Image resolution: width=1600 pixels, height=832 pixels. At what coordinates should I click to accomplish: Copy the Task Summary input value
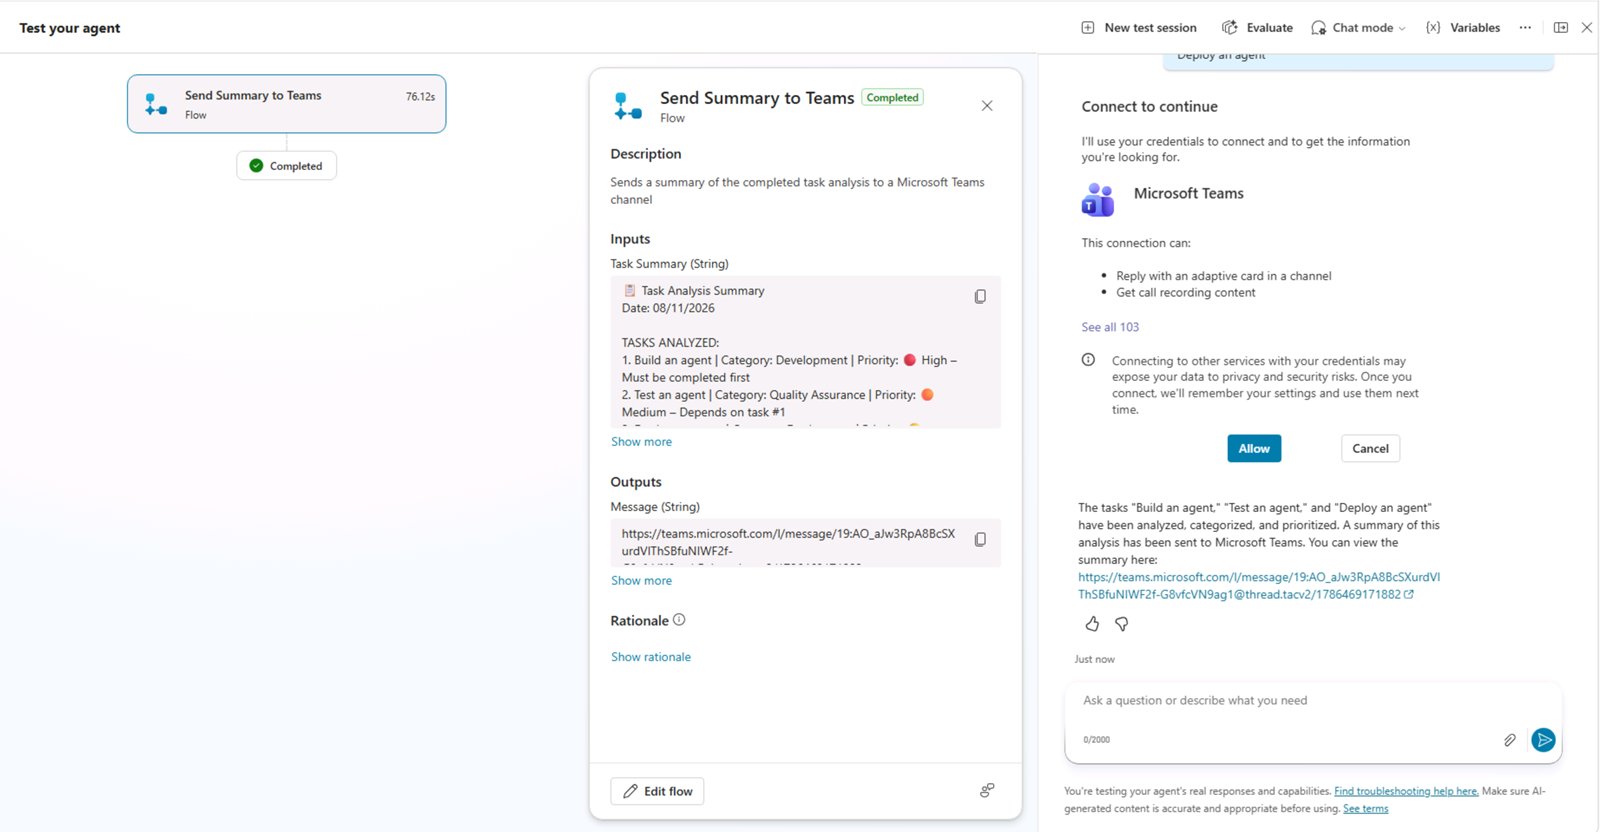tap(980, 297)
